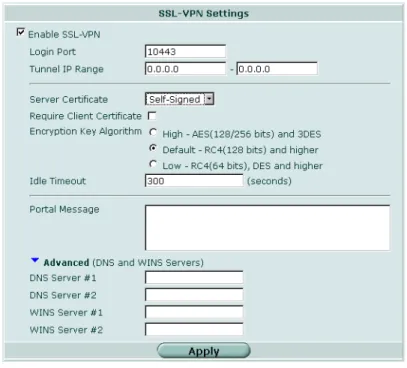407x368 pixels.
Task: Click the Idle Timeout label
Action: (x=58, y=181)
